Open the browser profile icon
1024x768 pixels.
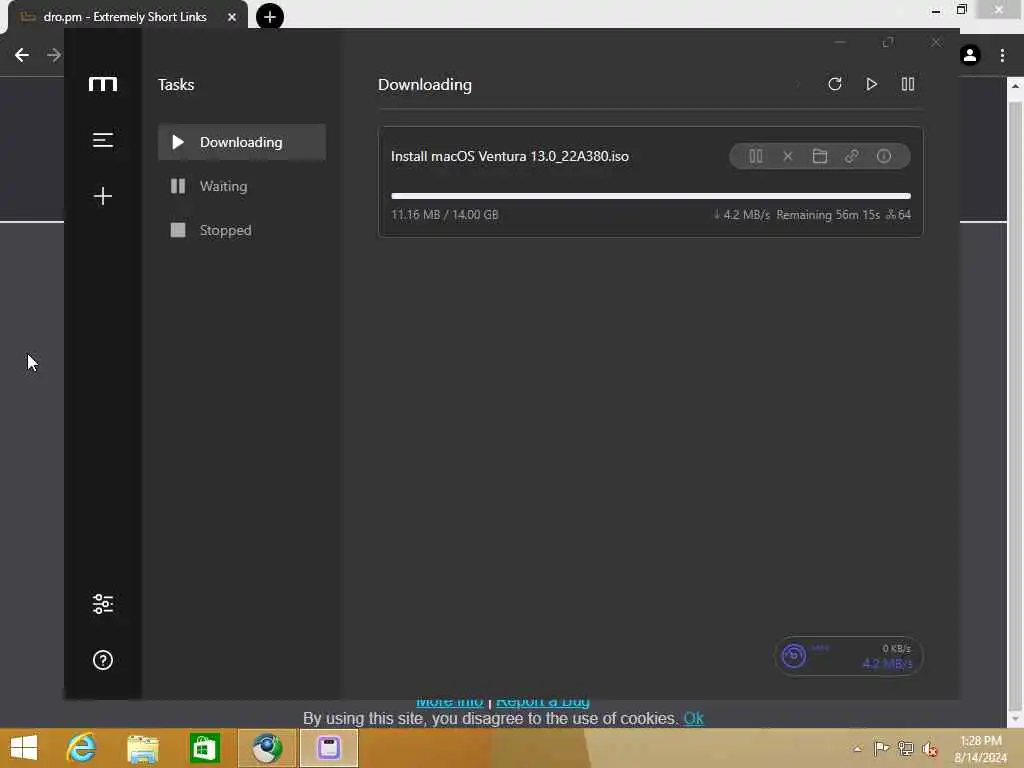pyautogui.click(x=970, y=55)
